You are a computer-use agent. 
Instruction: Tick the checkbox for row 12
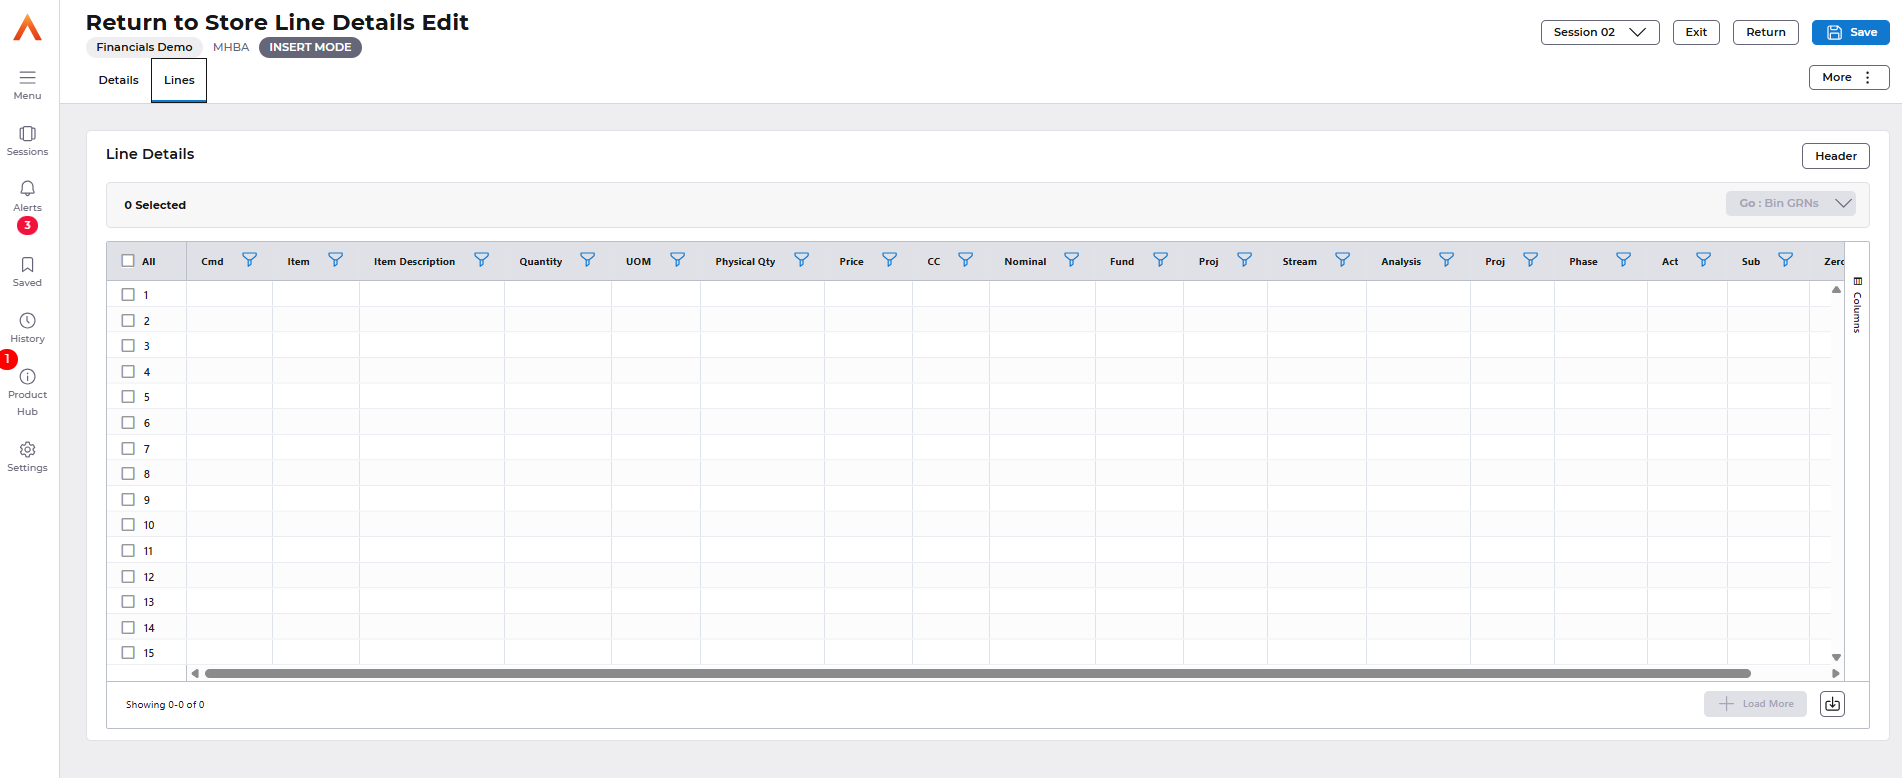(128, 577)
